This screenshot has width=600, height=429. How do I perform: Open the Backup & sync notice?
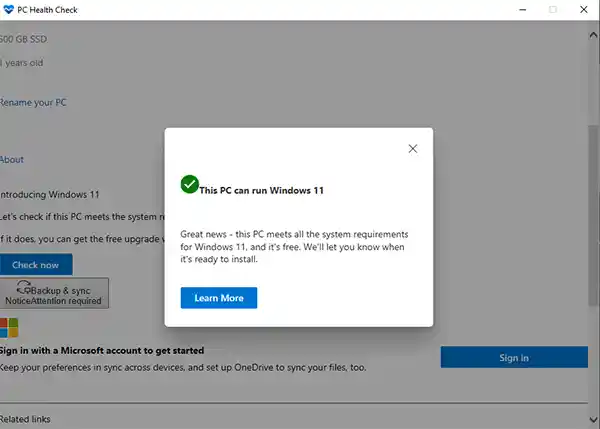click(54, 293)
